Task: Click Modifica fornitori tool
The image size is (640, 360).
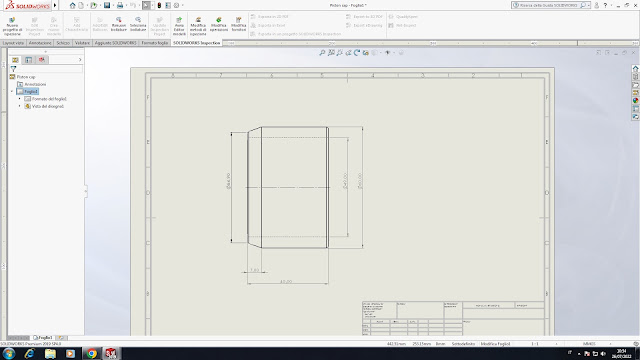Action: [x=239, y=24]
